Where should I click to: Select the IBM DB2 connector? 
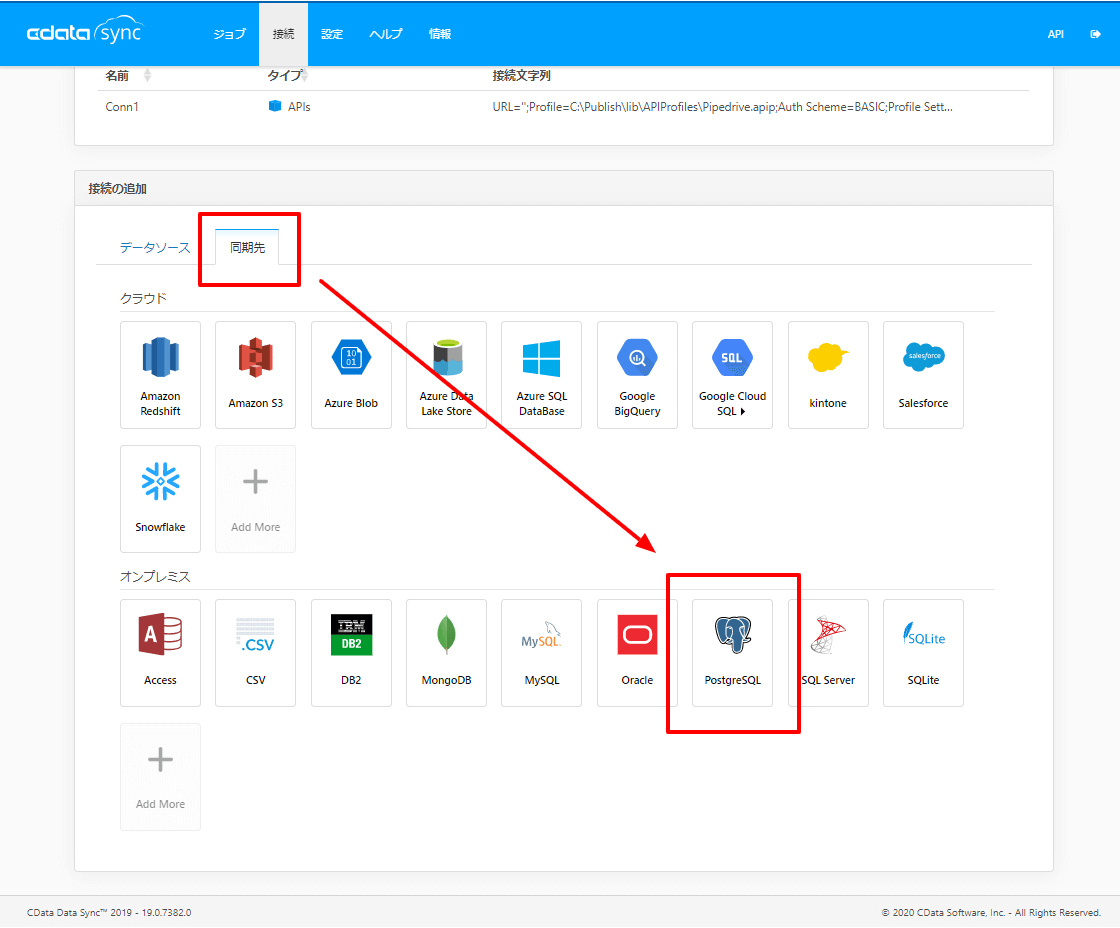point(351,652)
